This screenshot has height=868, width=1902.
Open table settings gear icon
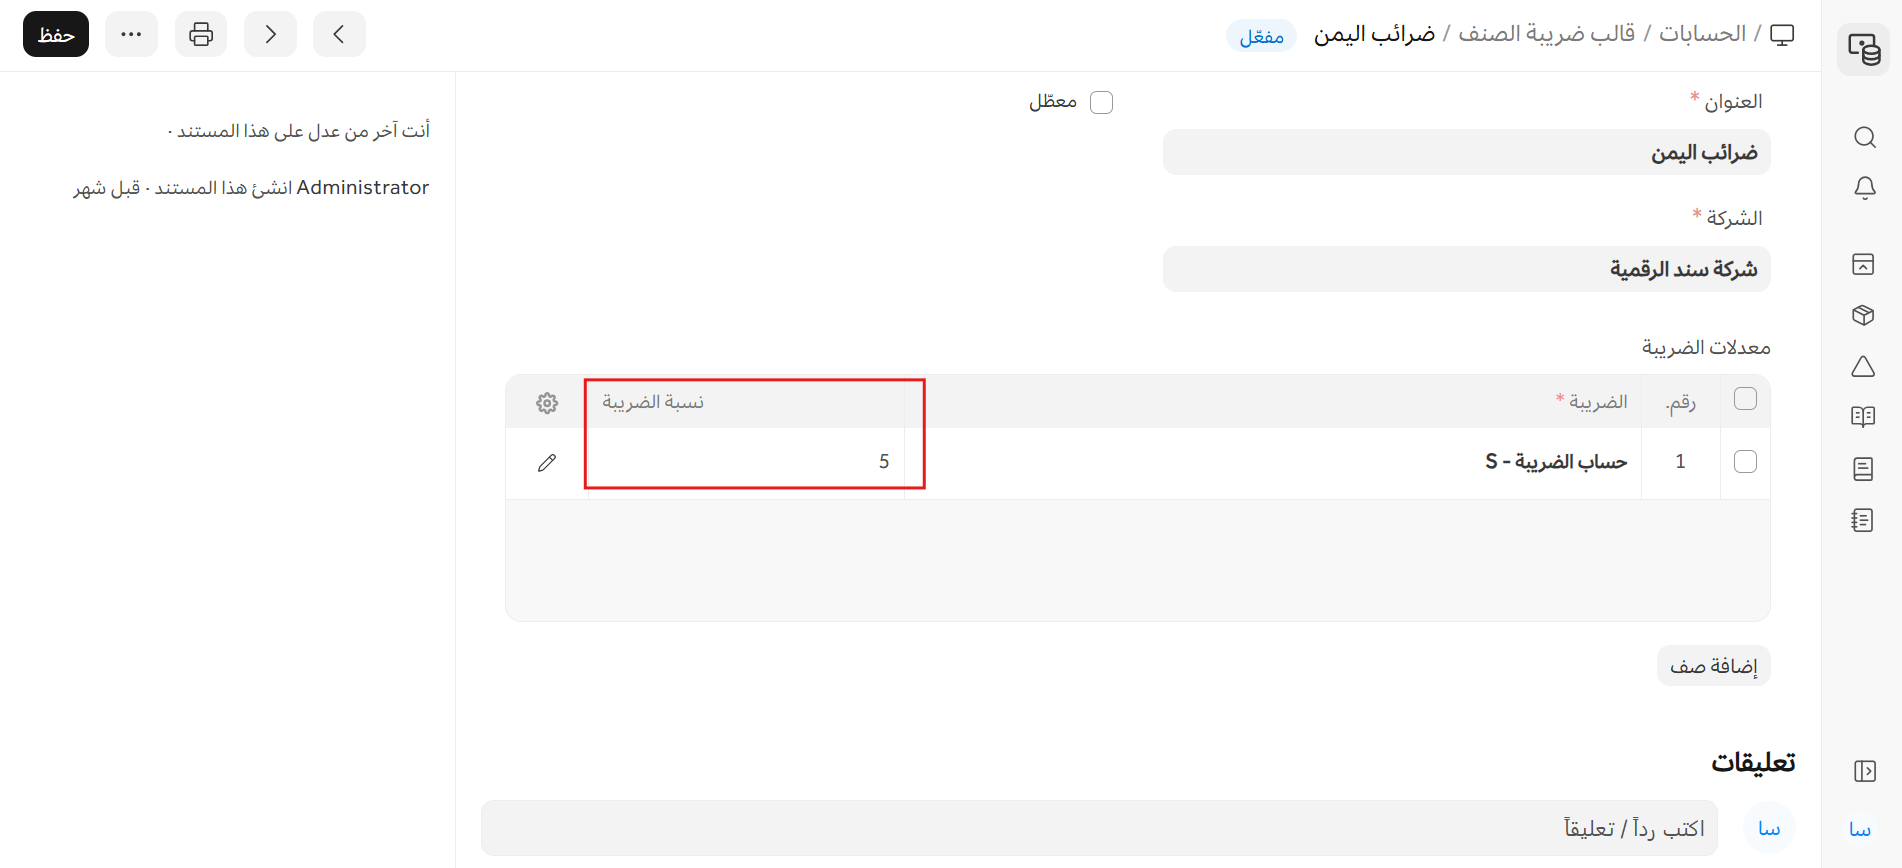click(547, 403)
